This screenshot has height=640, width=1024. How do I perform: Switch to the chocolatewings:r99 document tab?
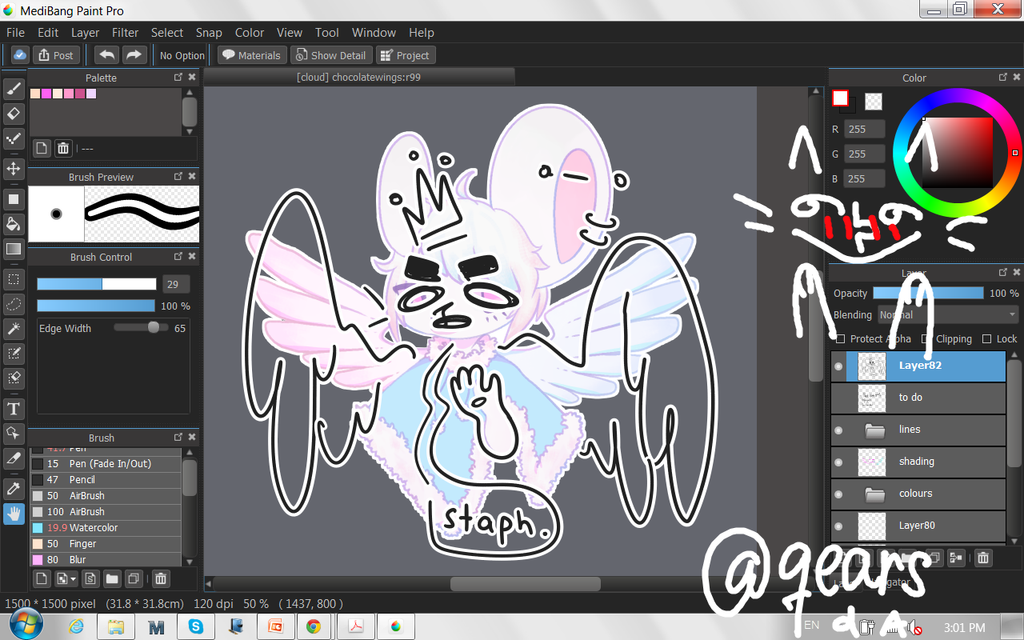(359, 77)
